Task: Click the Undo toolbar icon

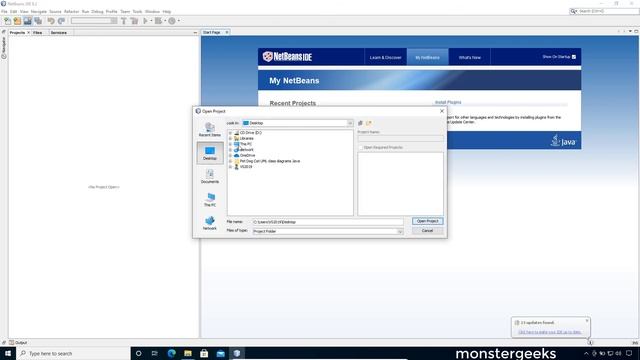Action: point(51,21)
